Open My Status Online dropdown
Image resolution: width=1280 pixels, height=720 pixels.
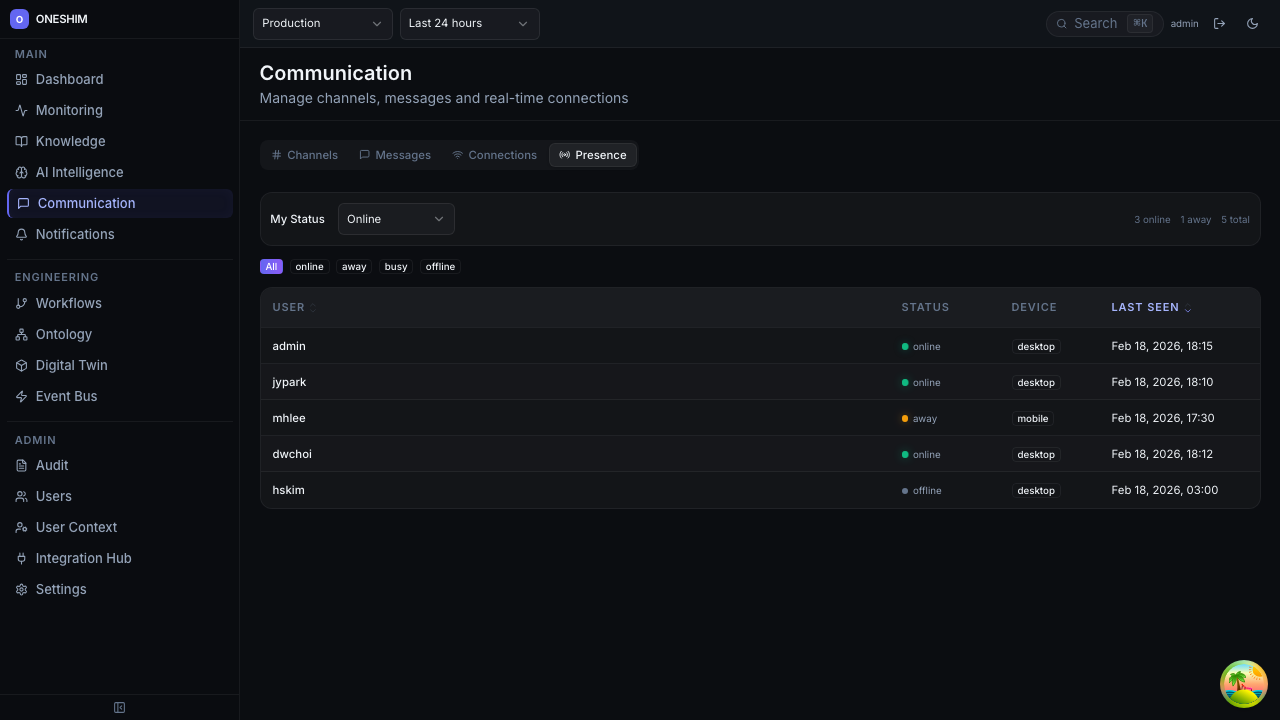pos(396,219)
